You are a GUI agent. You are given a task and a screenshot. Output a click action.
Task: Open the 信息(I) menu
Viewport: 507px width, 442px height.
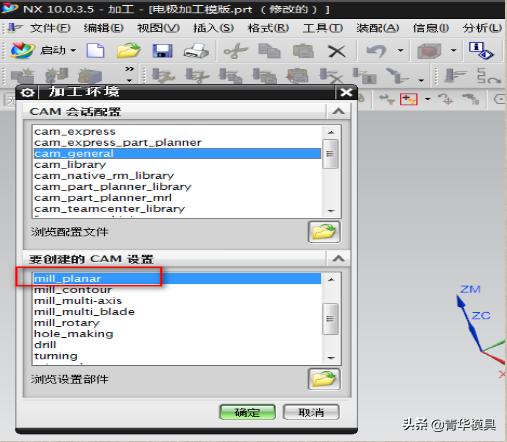[x=431, y=28]
